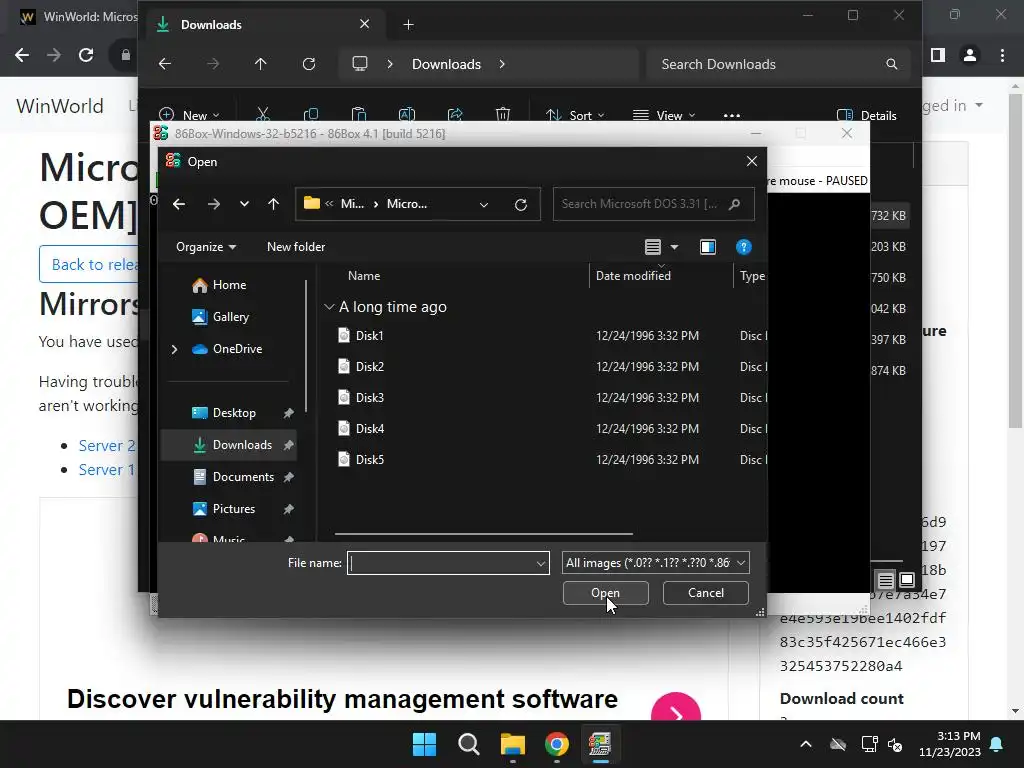The width and height of the screenshot is (1024, 768).
Task: Go back in the Explorer Downloads window
Action: tap(165, 64)
